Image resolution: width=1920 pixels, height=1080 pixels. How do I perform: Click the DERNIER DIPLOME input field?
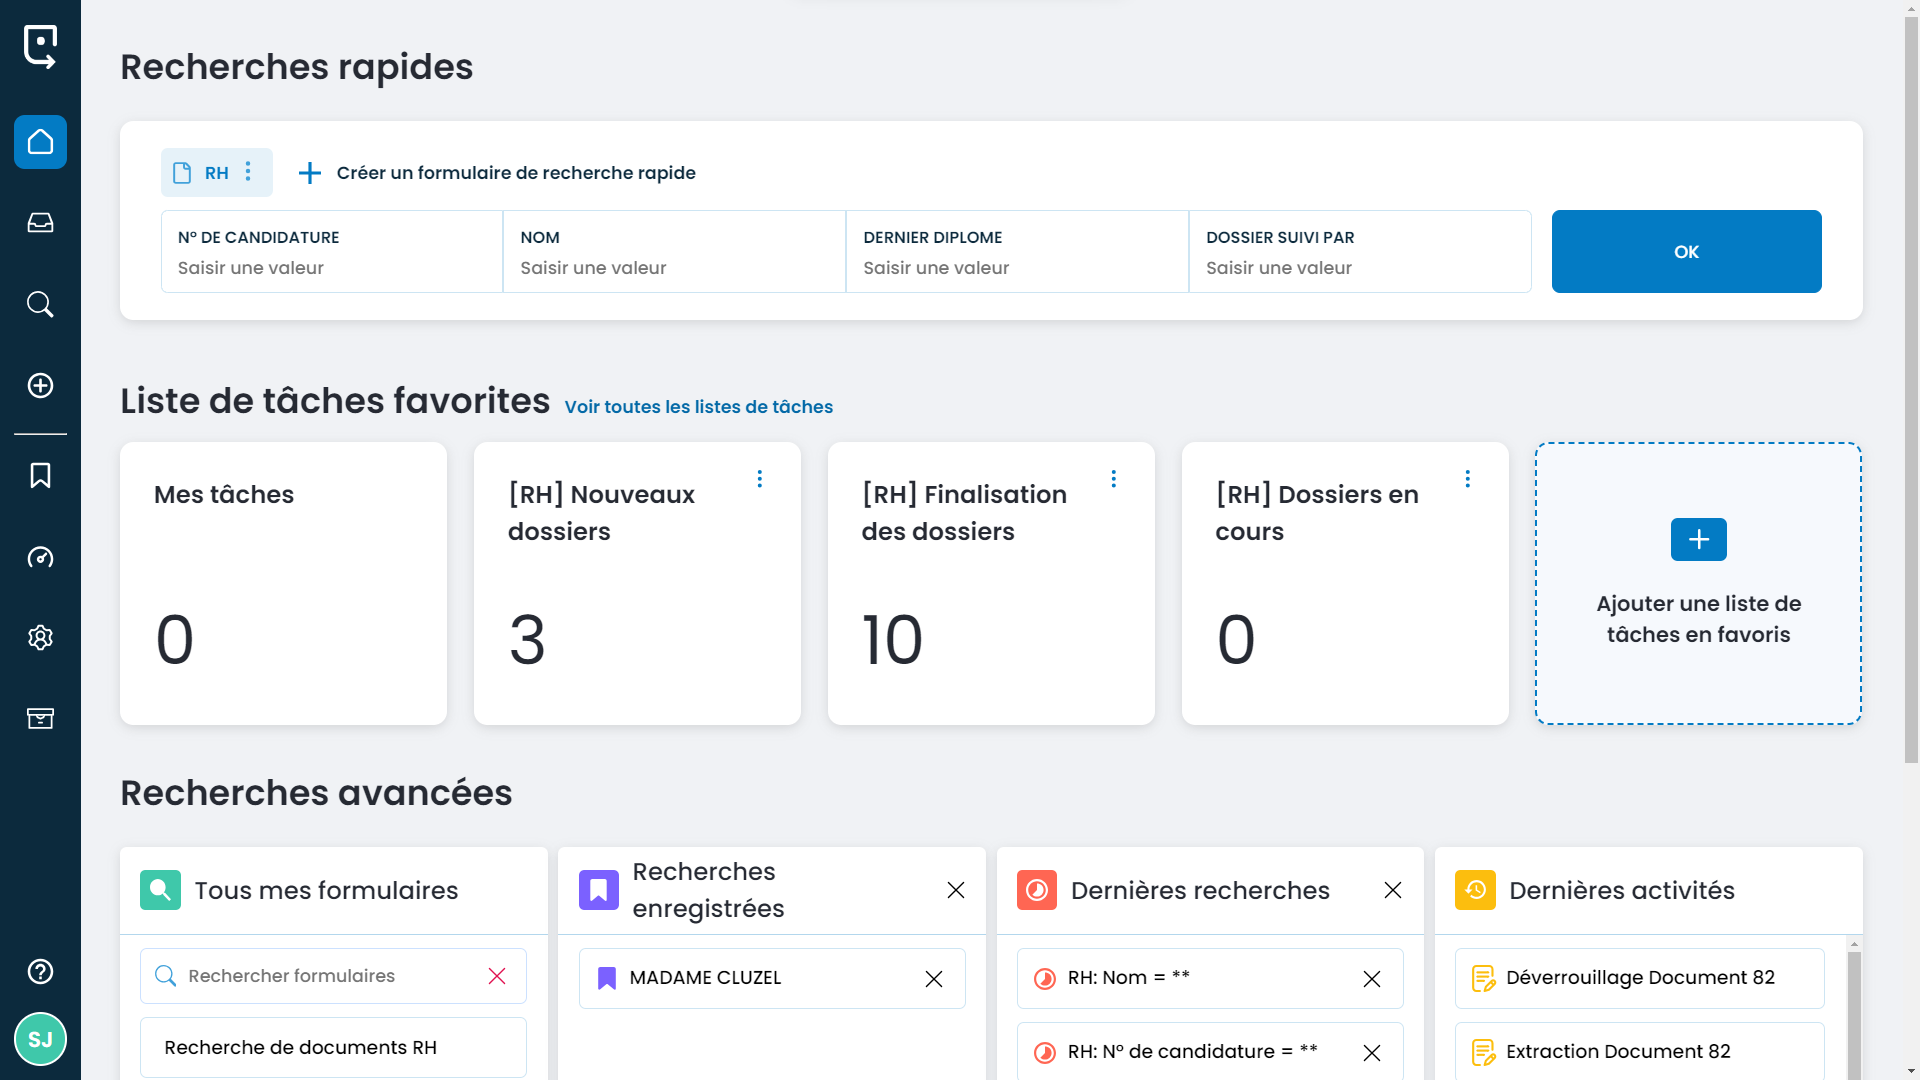(x=1018, y=251)
